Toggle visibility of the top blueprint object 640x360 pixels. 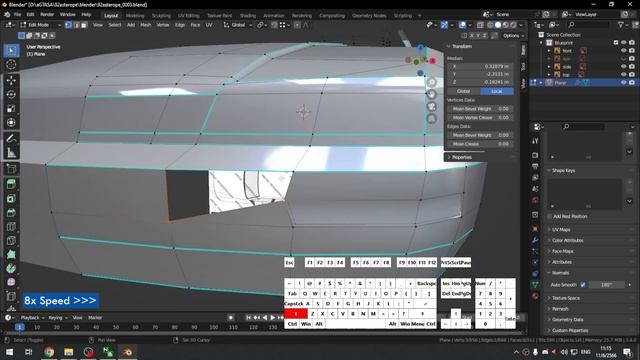click(x=623, y=74)
